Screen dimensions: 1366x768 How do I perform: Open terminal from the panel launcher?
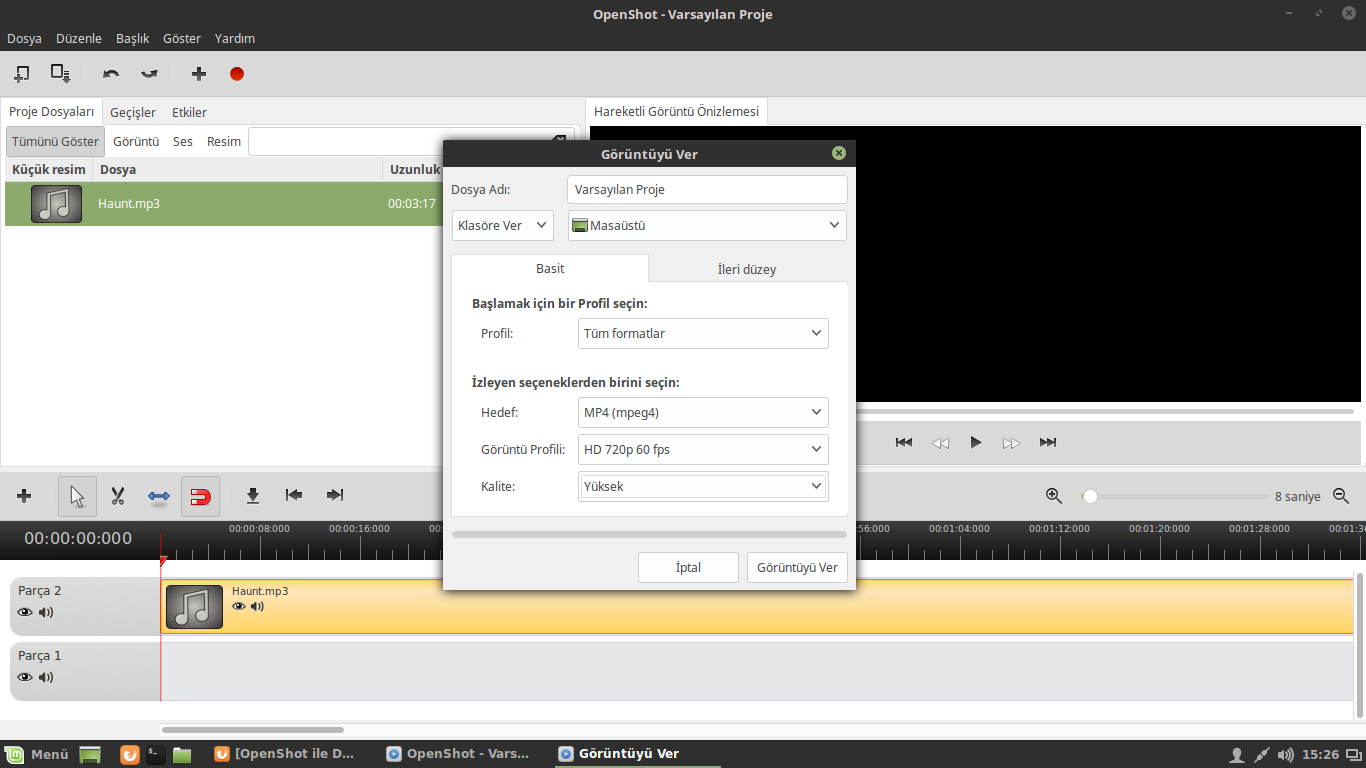156,754
